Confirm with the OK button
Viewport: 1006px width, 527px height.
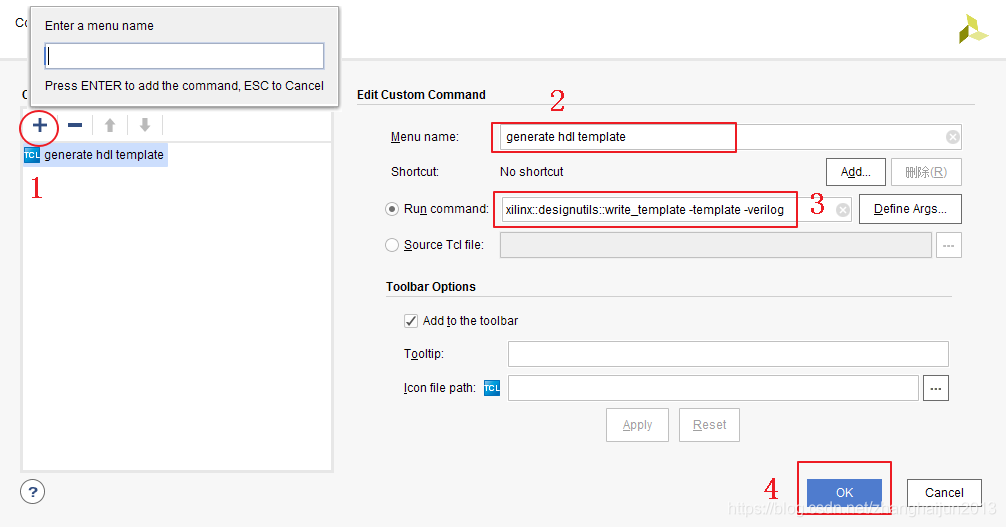[844, 492]
